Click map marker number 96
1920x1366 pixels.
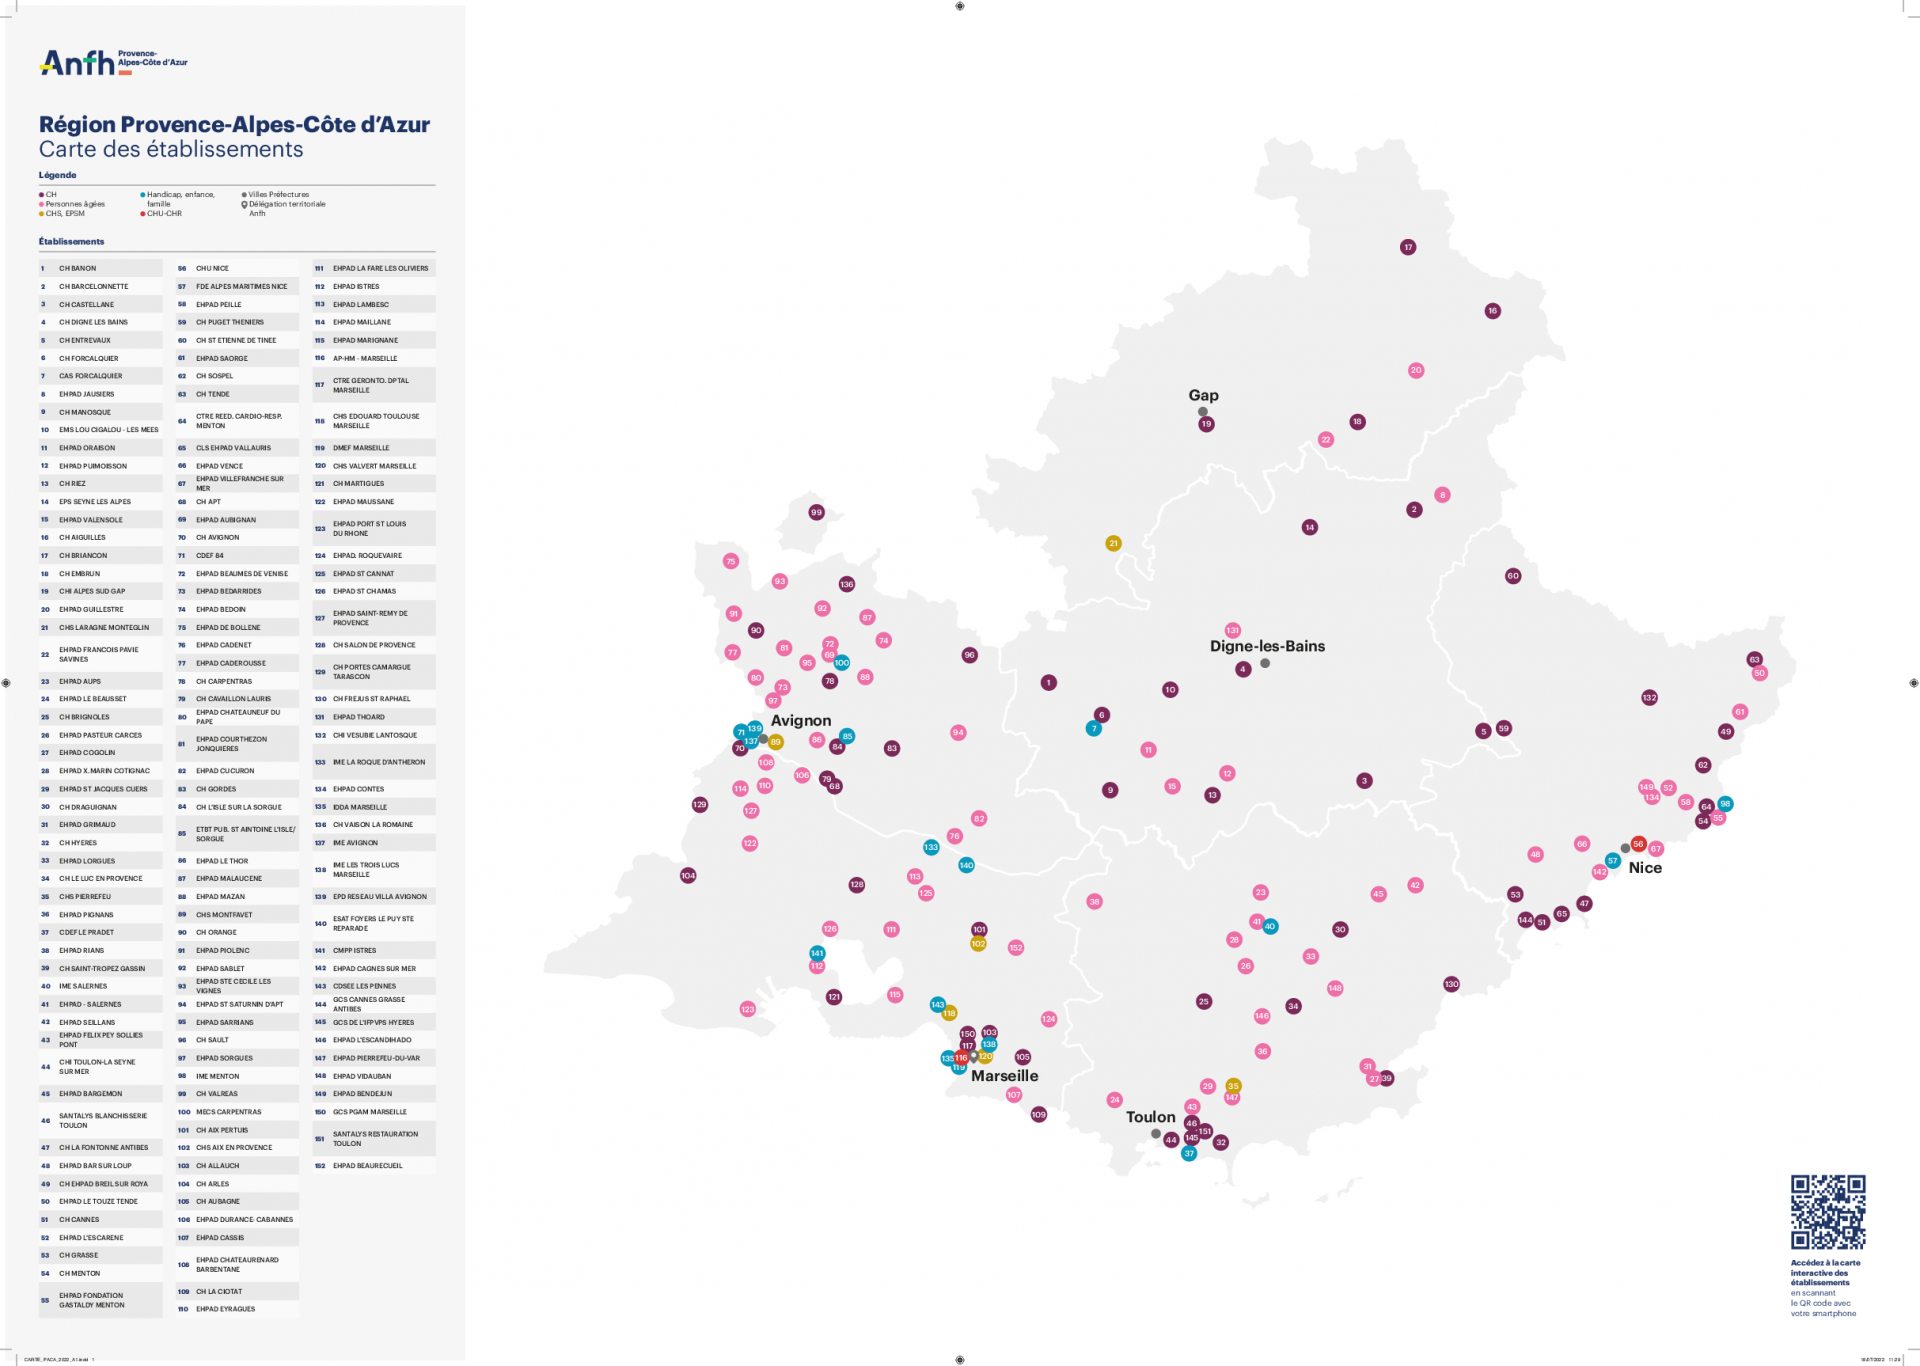pos(969,655)
